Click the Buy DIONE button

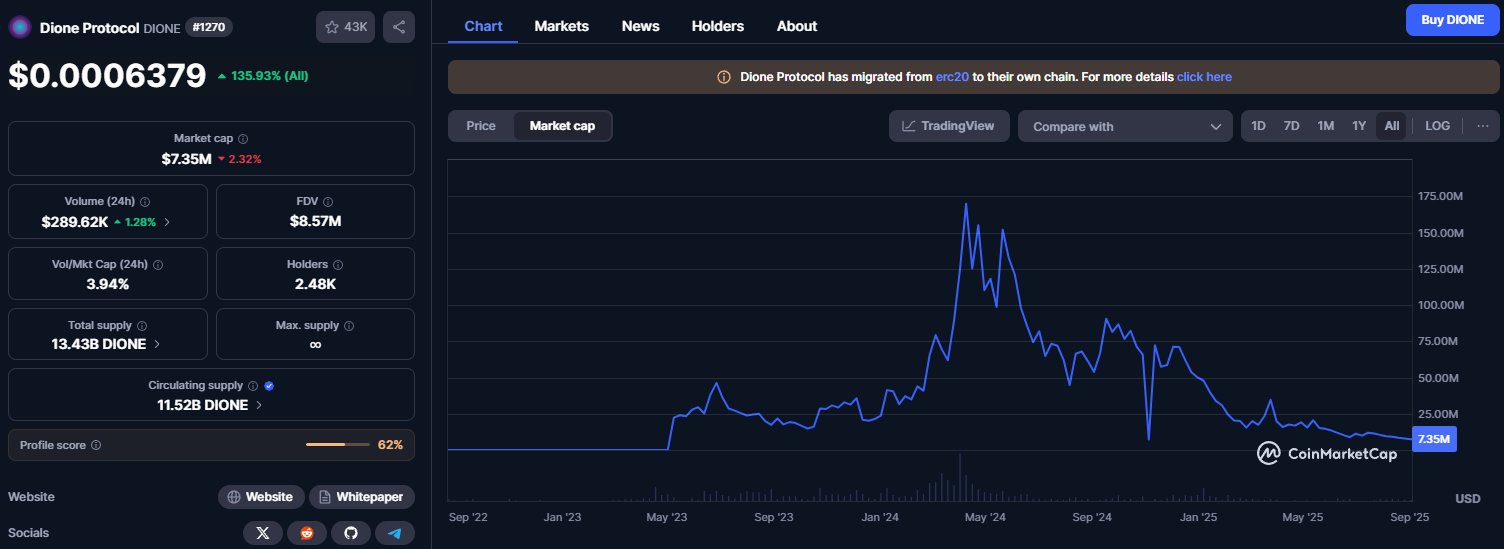click(1451, 19)
